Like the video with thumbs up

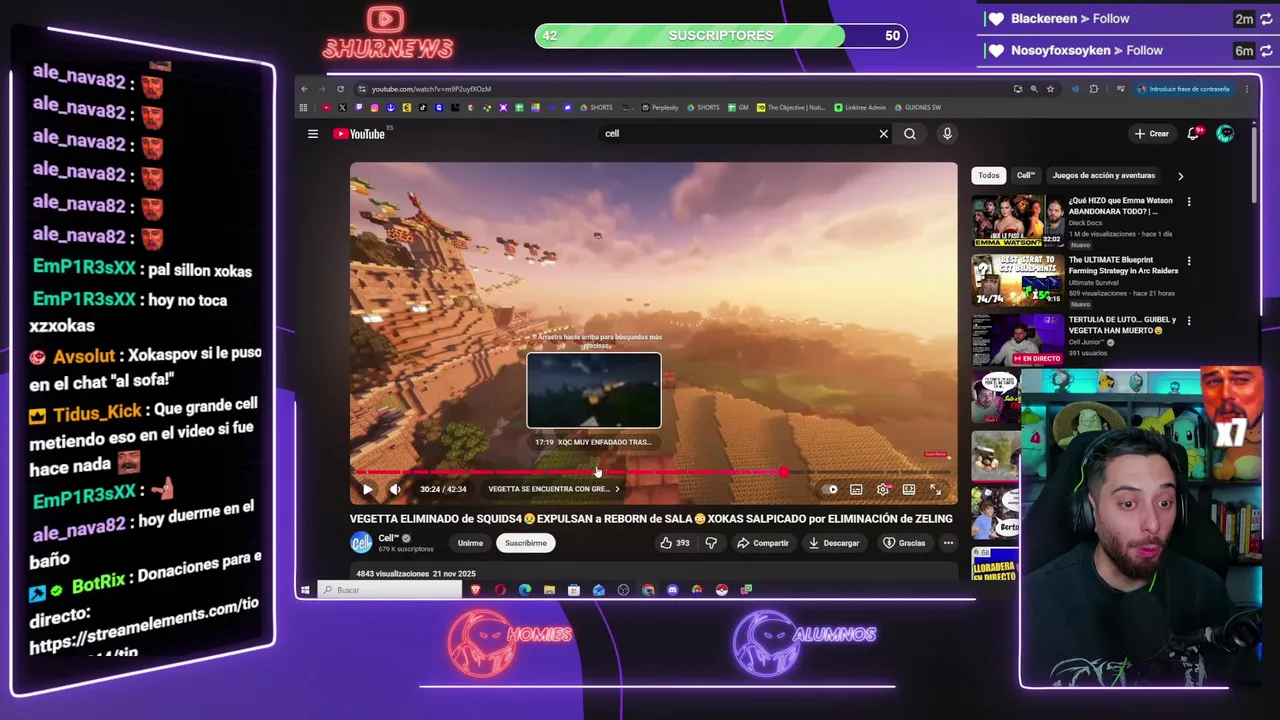point(675,543)
